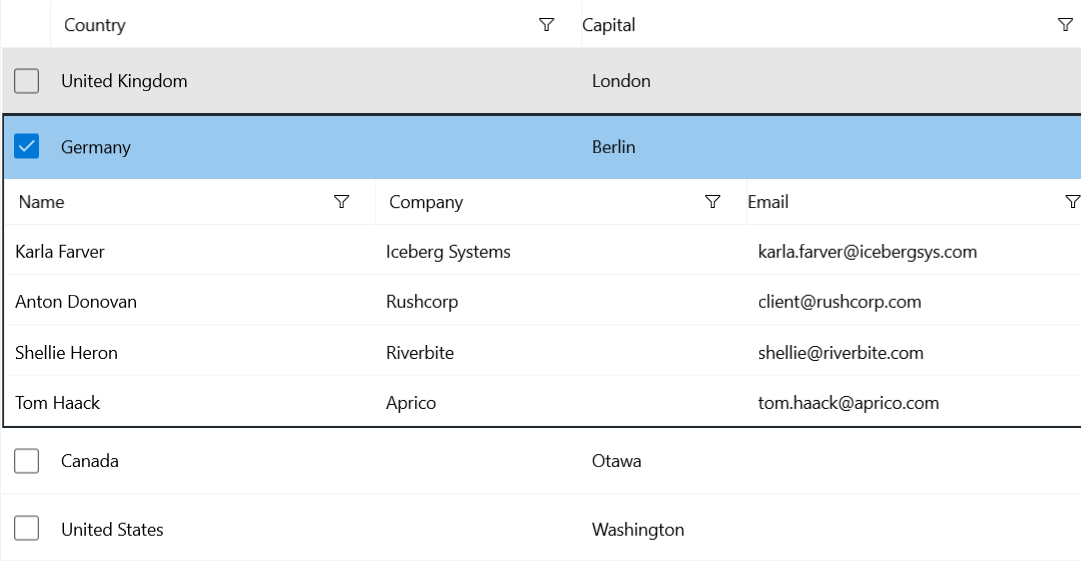This screenshot has width=1081, height=561.
Task: Select the Karla Farver row
Action: (60, 252)
